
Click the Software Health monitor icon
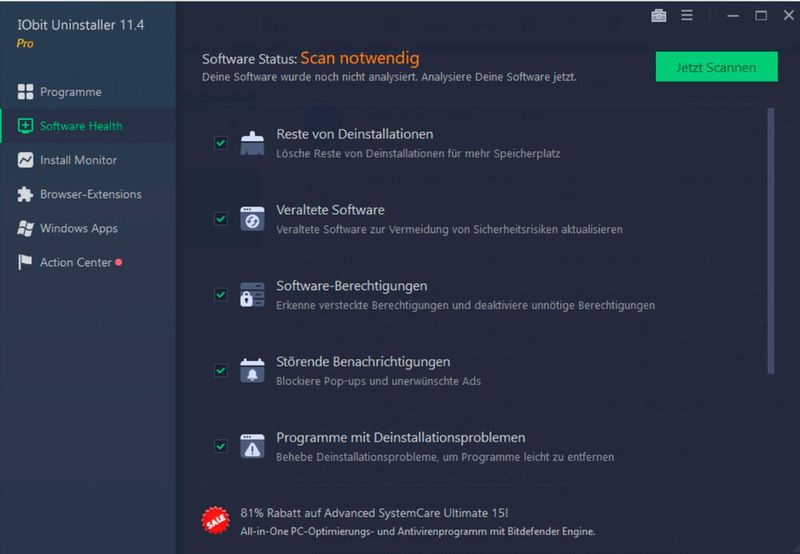point(25,126)
